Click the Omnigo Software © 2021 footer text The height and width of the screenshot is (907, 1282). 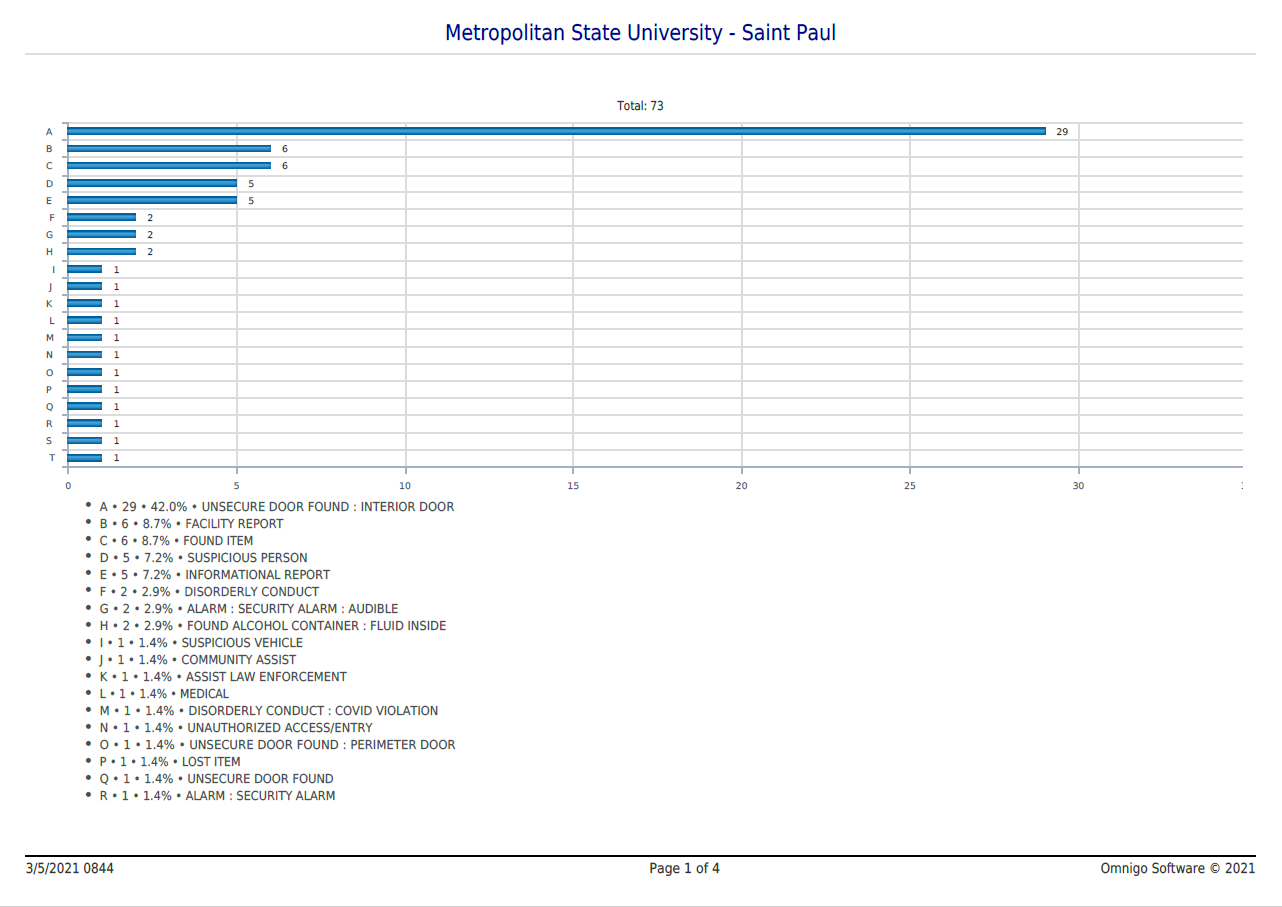point(1177,868)
